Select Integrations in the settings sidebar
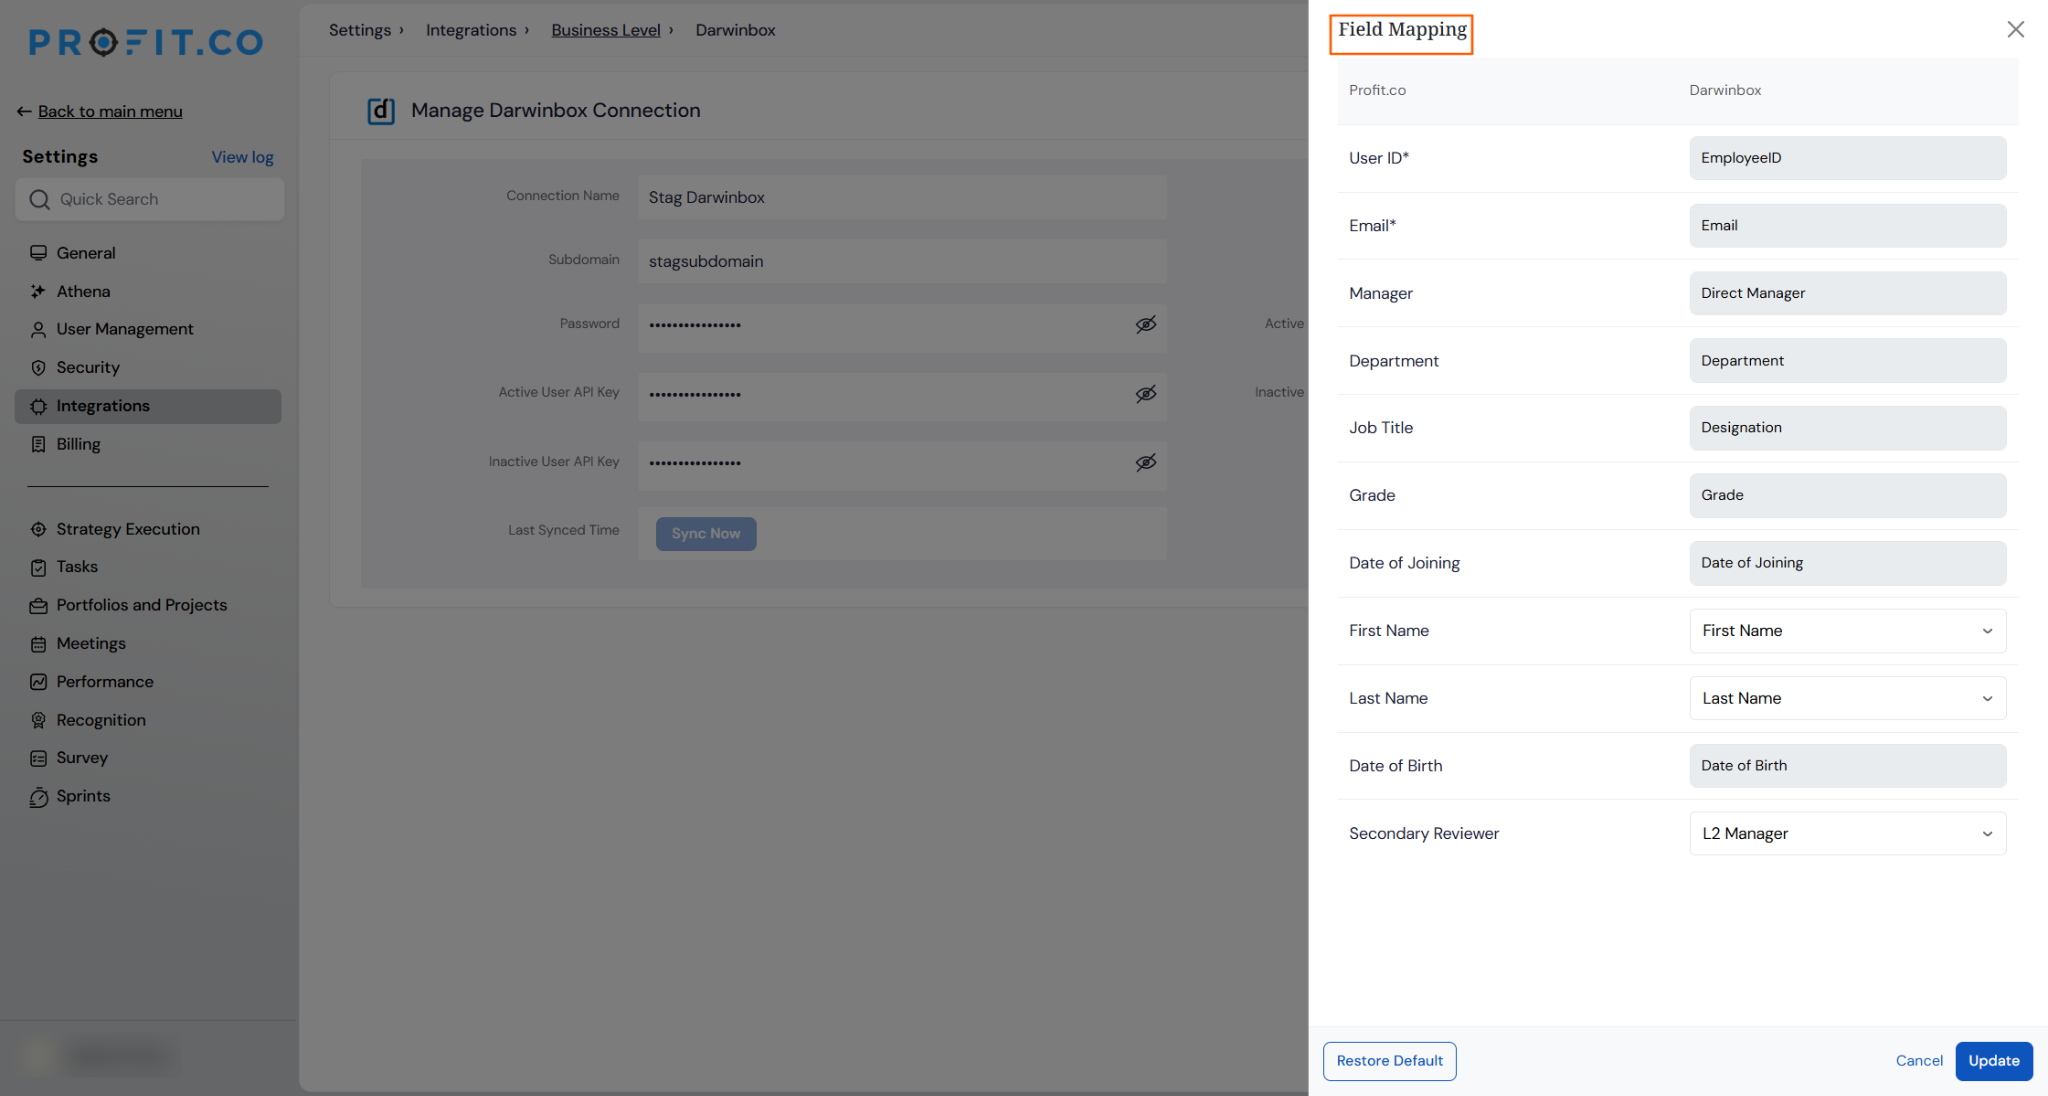 point(148,406)
